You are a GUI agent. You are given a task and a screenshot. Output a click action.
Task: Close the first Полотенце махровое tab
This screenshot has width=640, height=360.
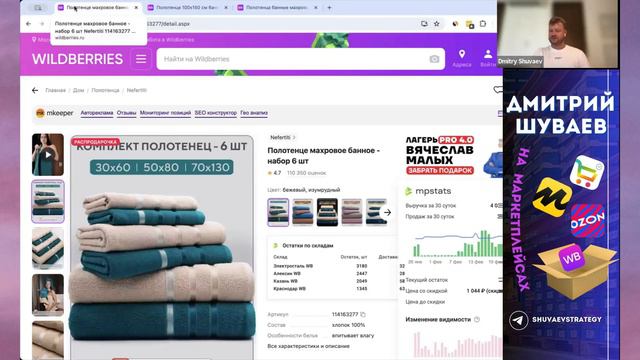(136, 7)
